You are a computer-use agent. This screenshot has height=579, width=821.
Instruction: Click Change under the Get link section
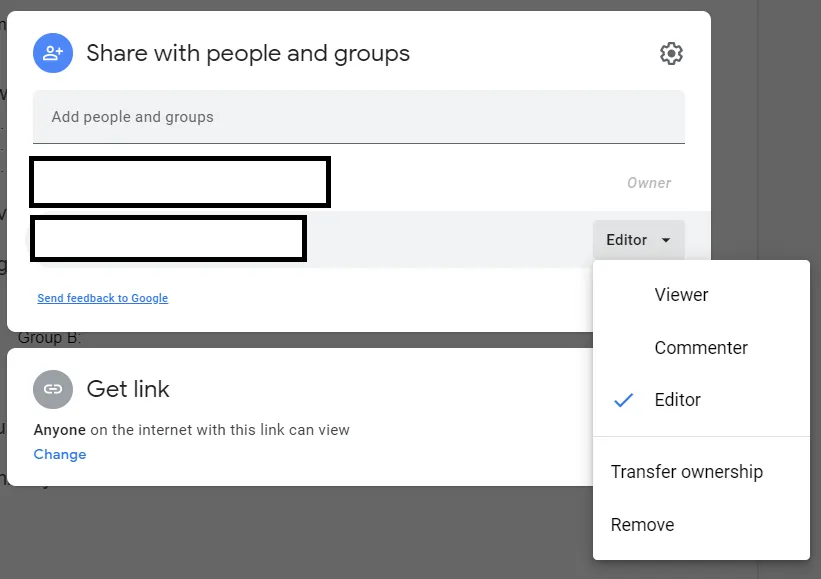pos(60,454)
